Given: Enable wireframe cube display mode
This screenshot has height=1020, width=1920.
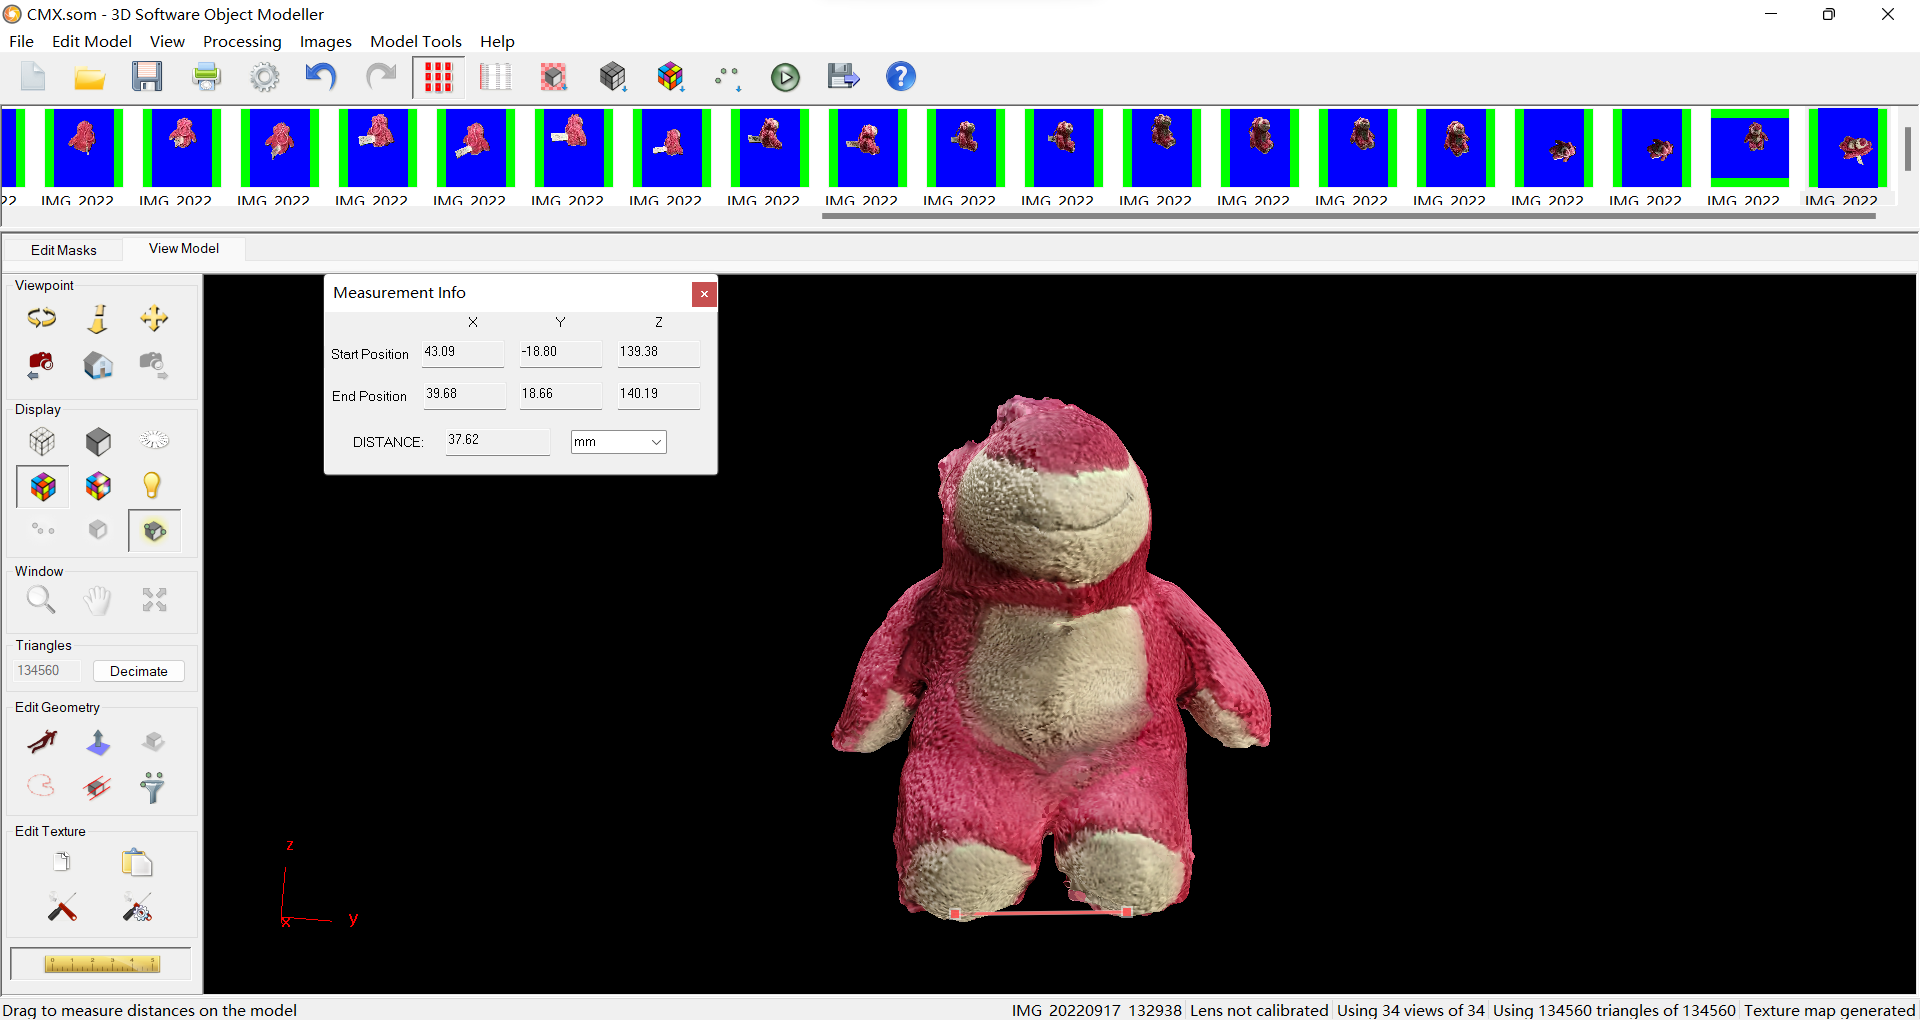Looking at the screenshot, I should pos(42,441).
